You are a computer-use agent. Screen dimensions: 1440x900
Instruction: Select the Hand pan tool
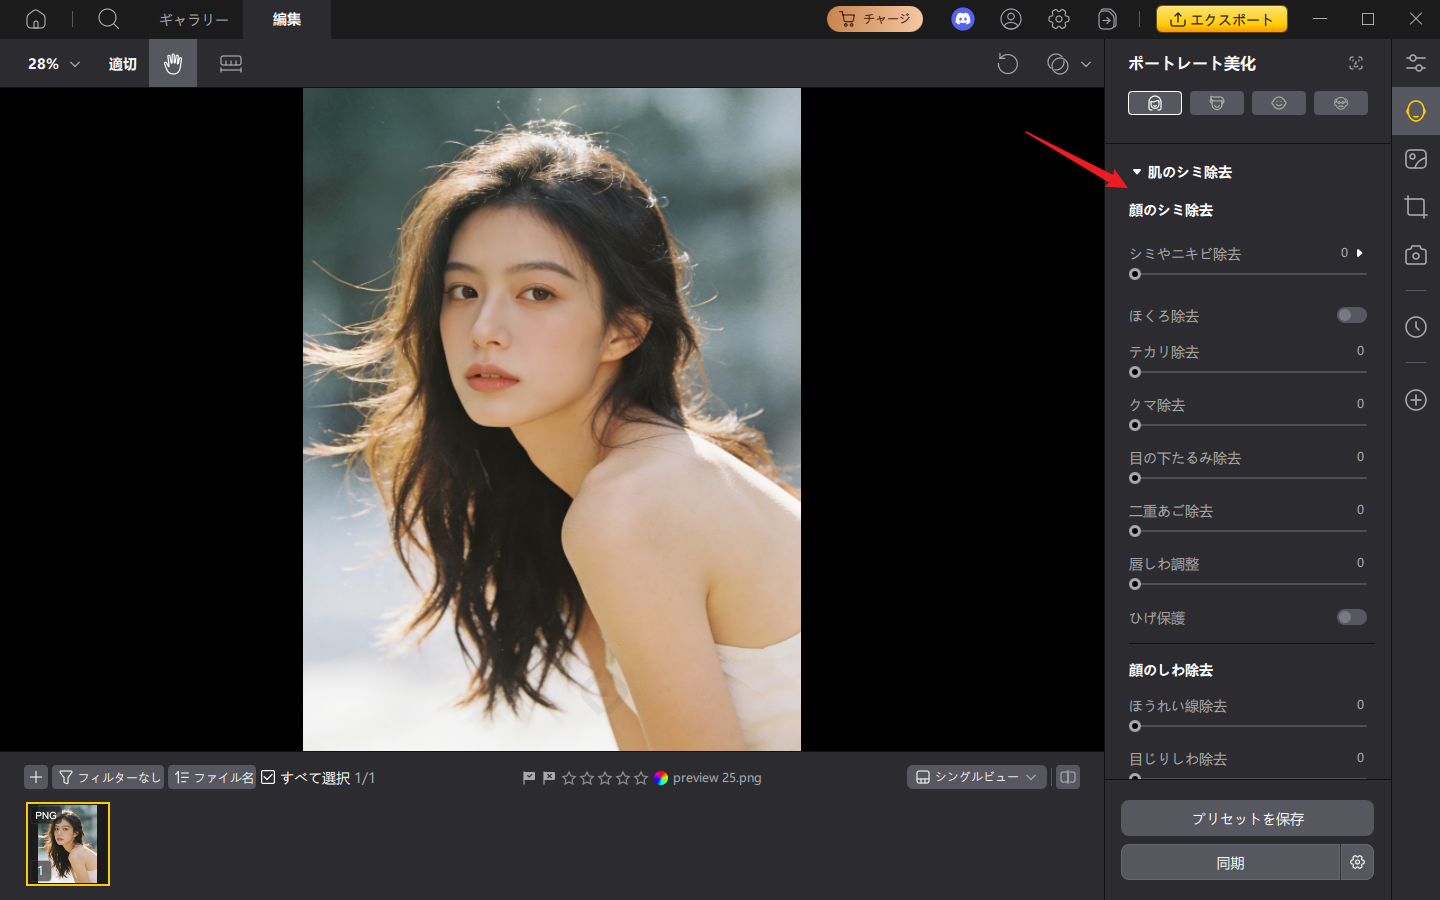pyautogui.click(x=172, y=63)
